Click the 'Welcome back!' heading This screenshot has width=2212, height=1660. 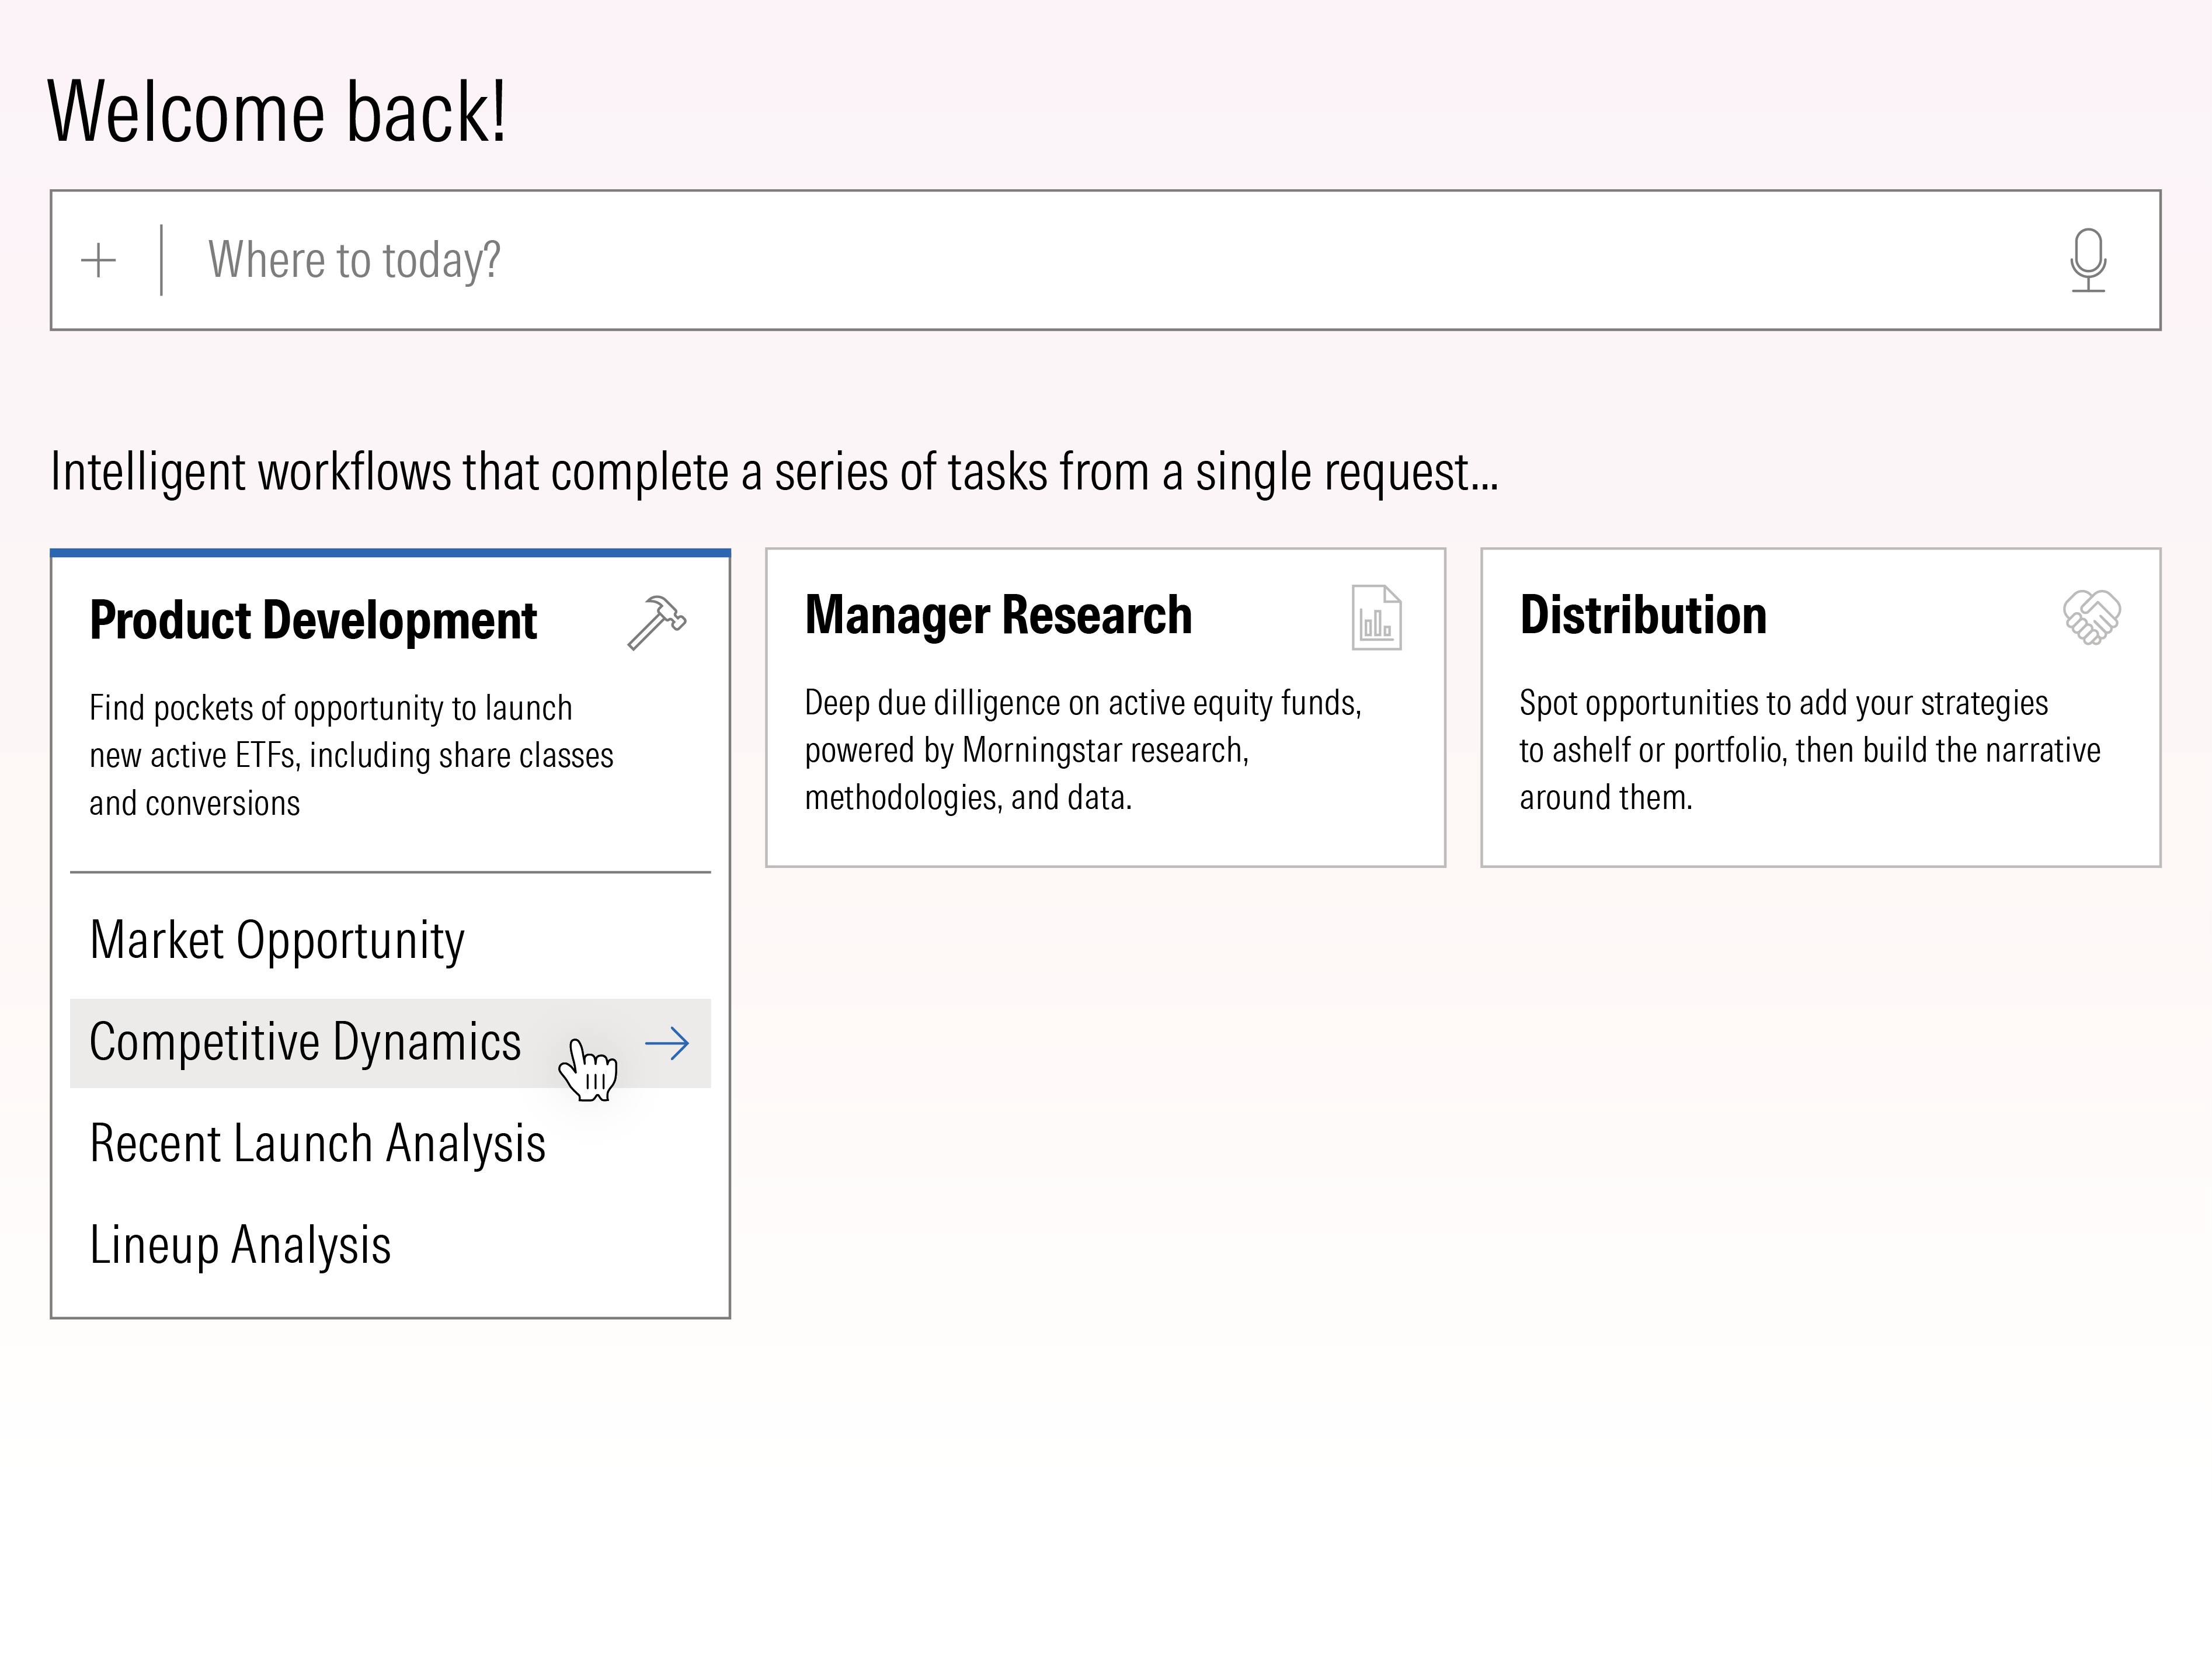pos(277,112)
